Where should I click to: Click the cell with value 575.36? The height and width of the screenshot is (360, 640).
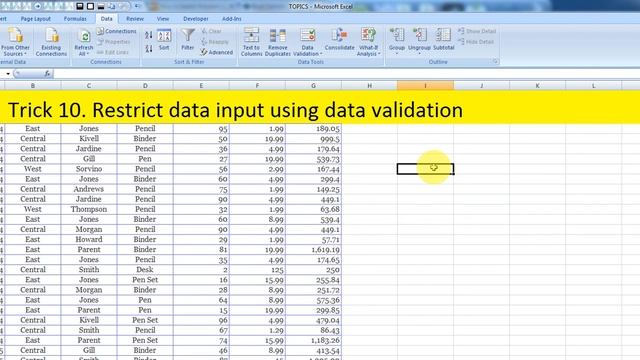coord(313,300)
